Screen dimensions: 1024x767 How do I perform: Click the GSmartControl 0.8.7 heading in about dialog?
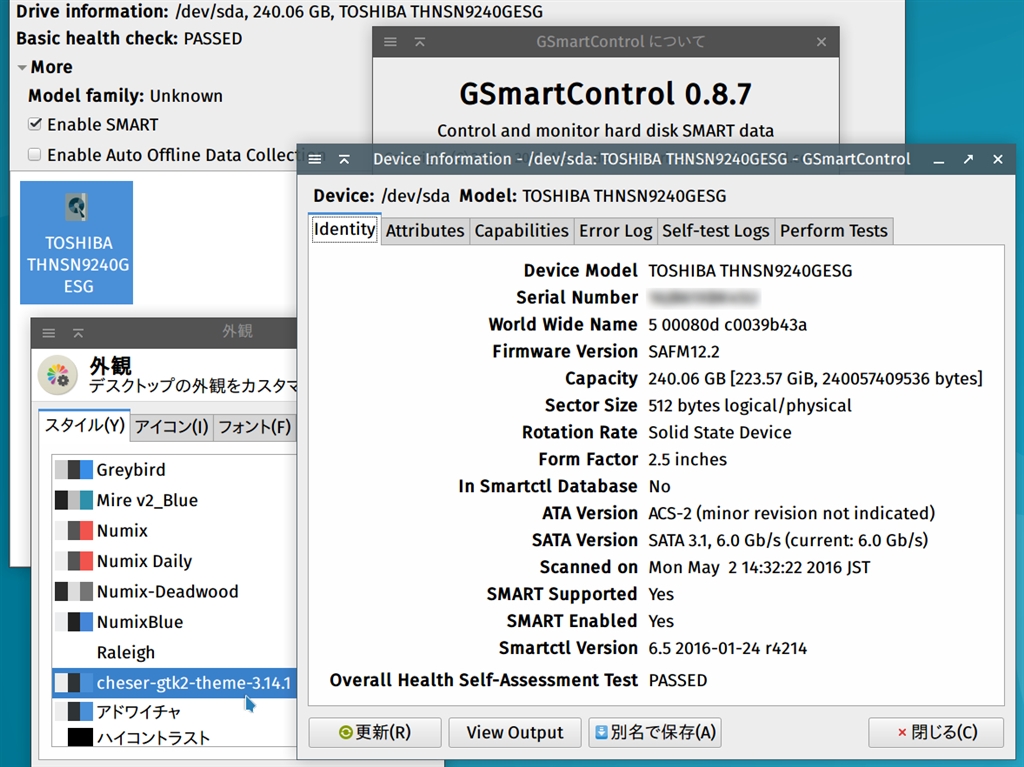click(605, 94)
